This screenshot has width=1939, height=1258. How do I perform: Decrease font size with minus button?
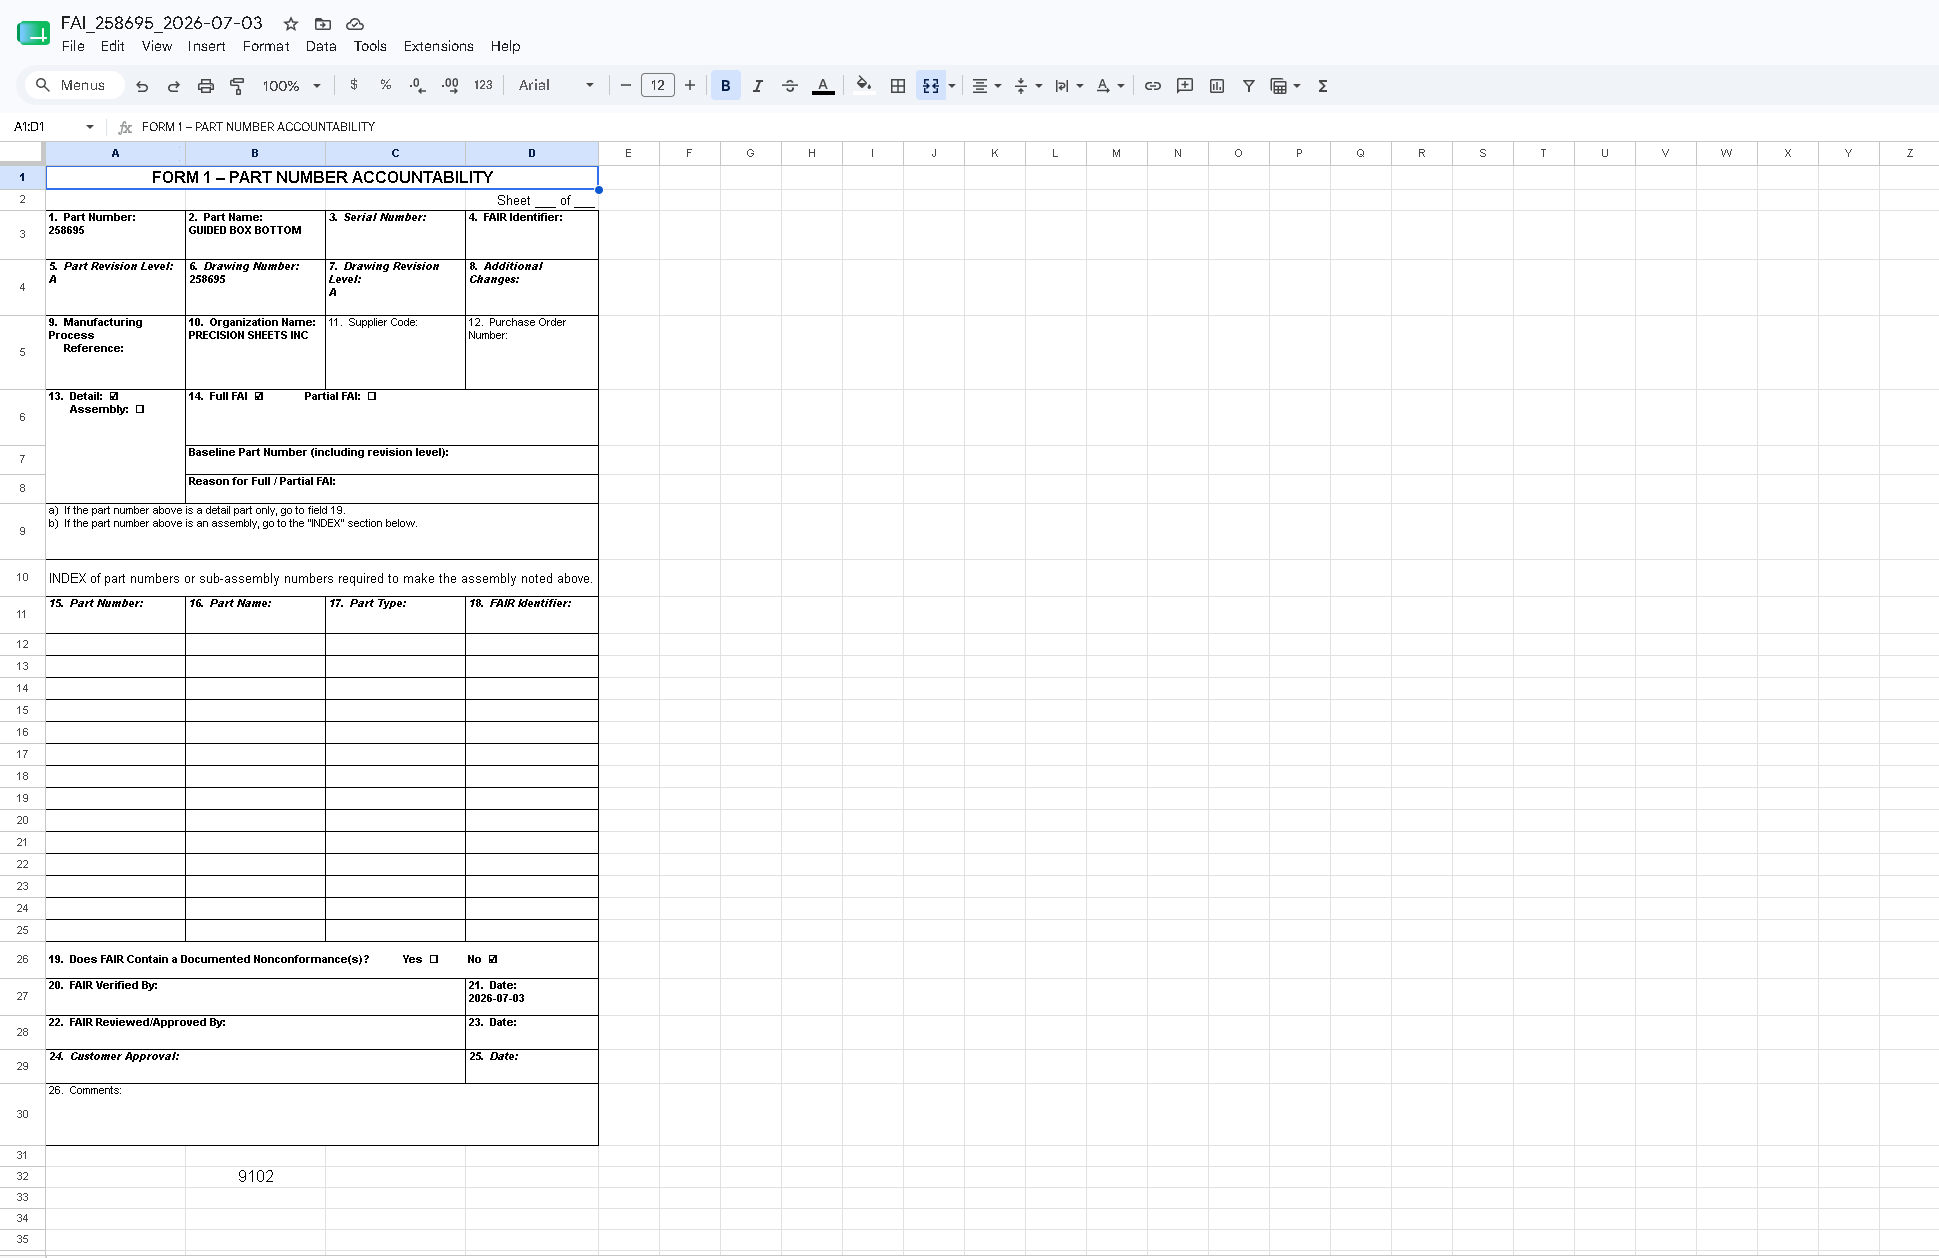click(x=626, y=85)
